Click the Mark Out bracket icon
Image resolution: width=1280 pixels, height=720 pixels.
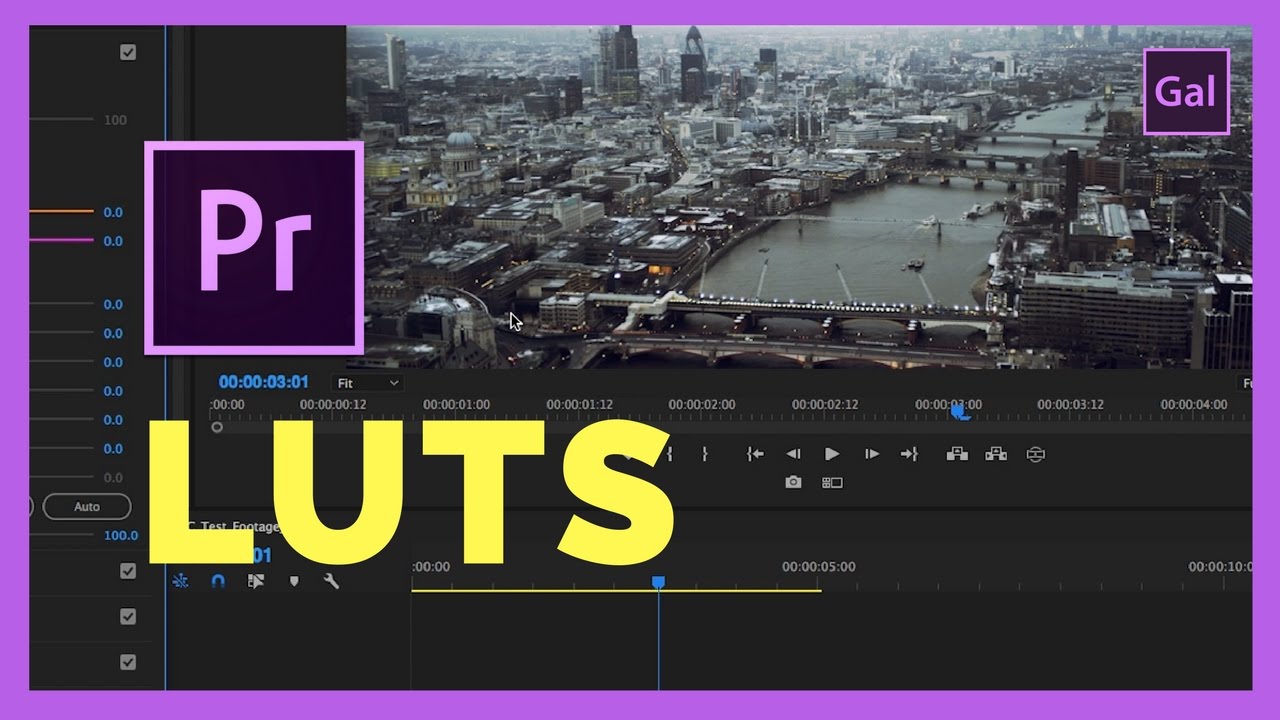[705, 454]
